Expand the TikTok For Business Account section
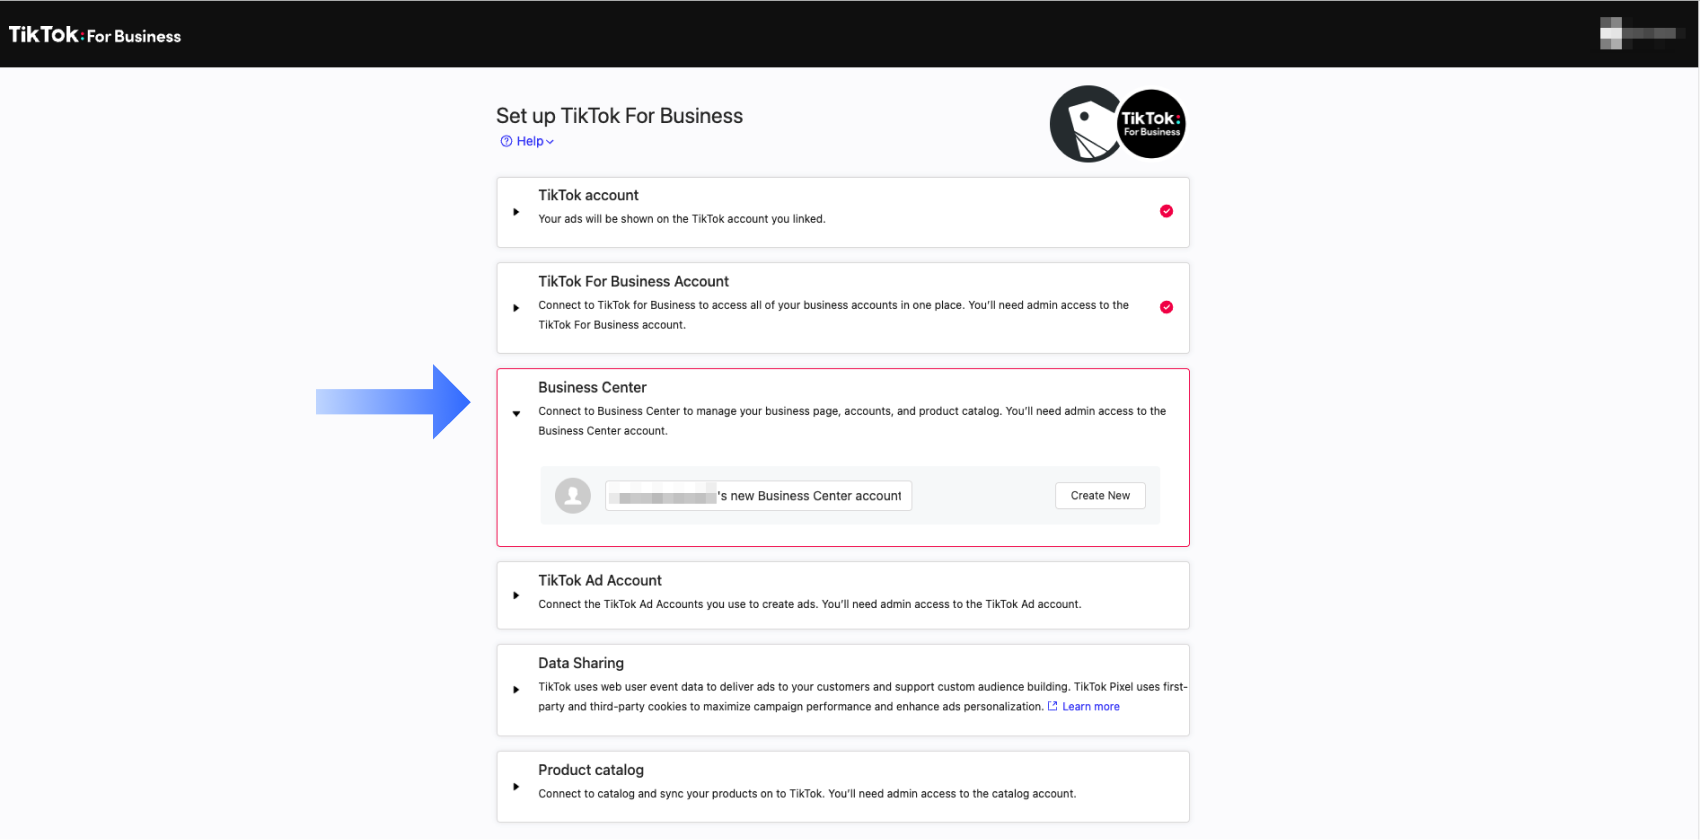 tap(516, 308)
